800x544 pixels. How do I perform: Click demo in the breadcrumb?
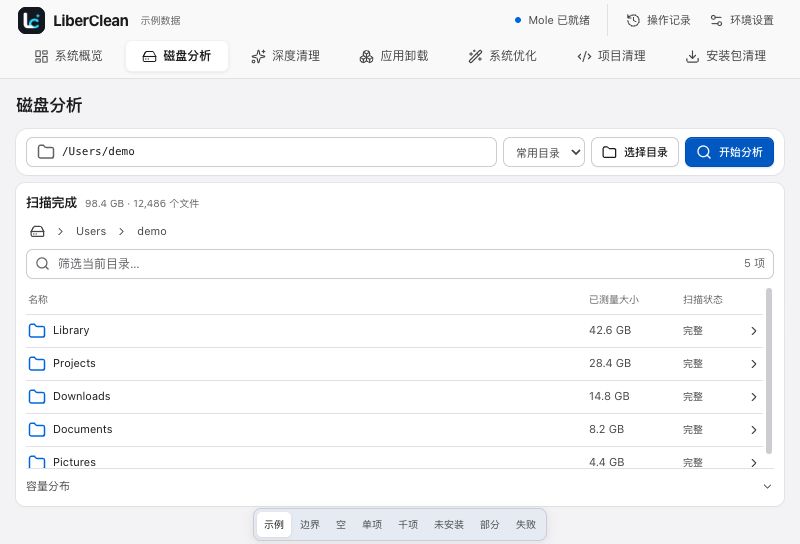point(152,231)
